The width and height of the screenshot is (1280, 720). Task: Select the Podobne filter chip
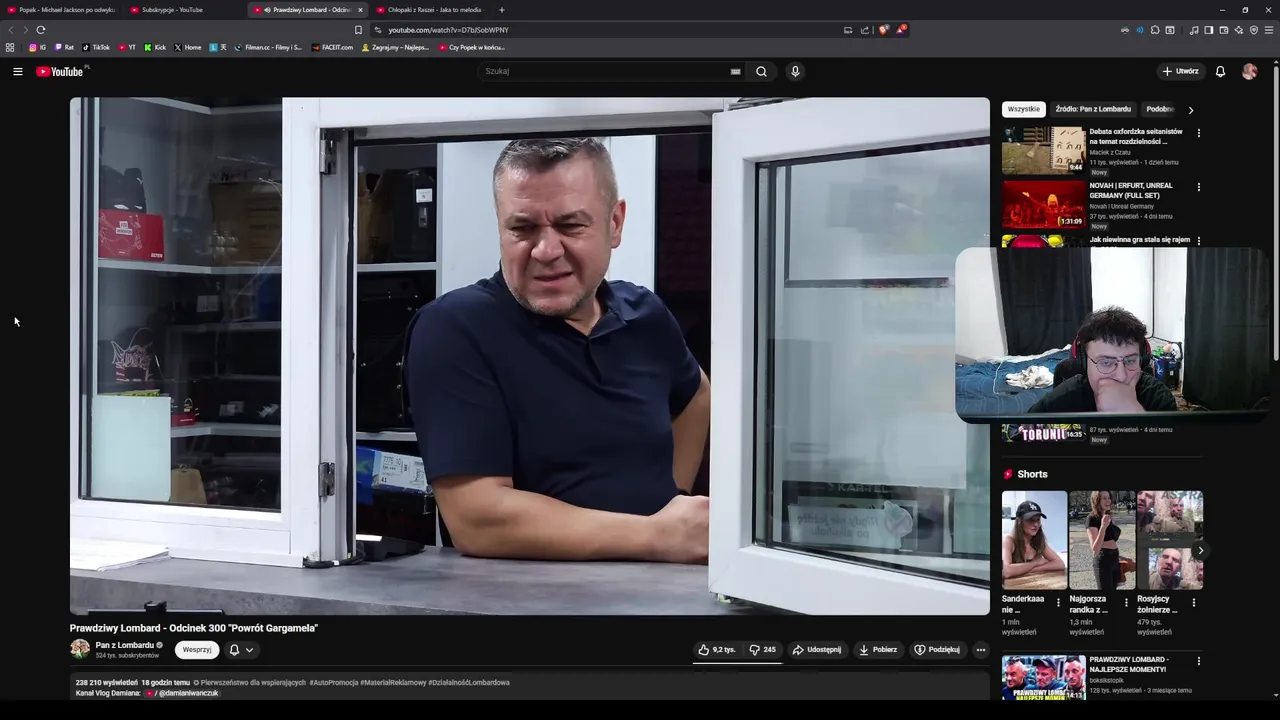1160,109
